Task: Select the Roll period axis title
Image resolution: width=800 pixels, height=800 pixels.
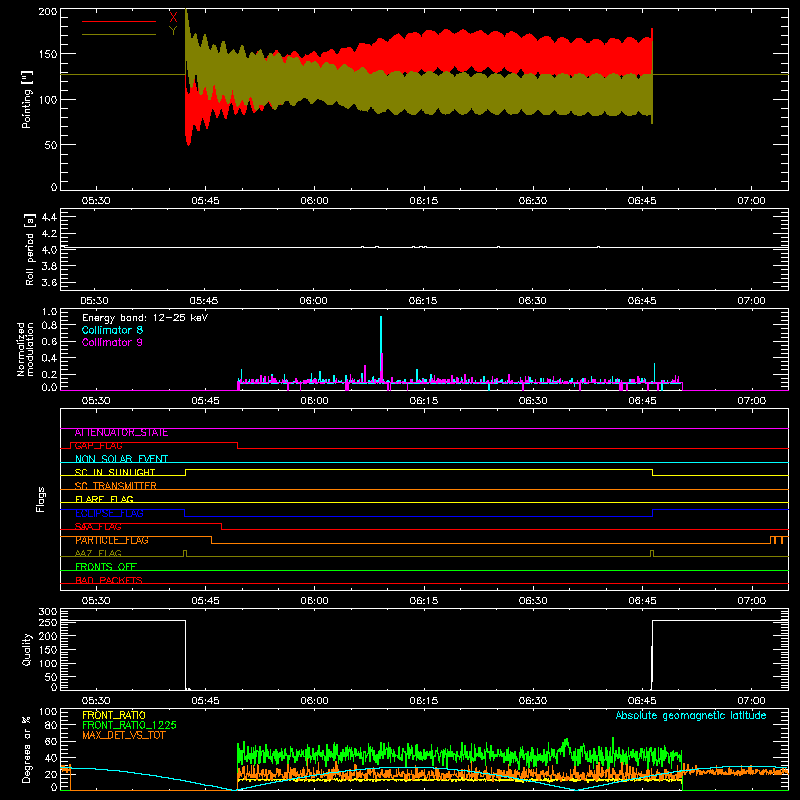Action: pyautogui.click(x=29, y=249)
